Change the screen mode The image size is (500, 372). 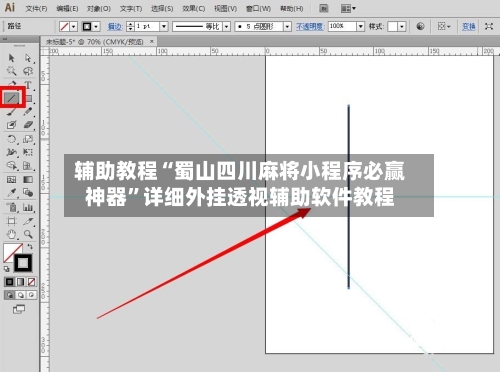click(19, 309)
